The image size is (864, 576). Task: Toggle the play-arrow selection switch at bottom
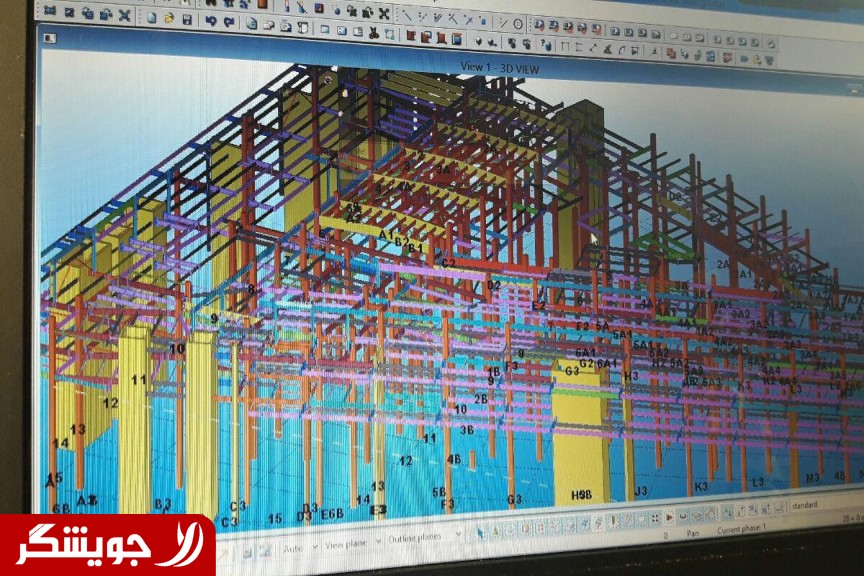pyautogui.click(x=669, y=517)
